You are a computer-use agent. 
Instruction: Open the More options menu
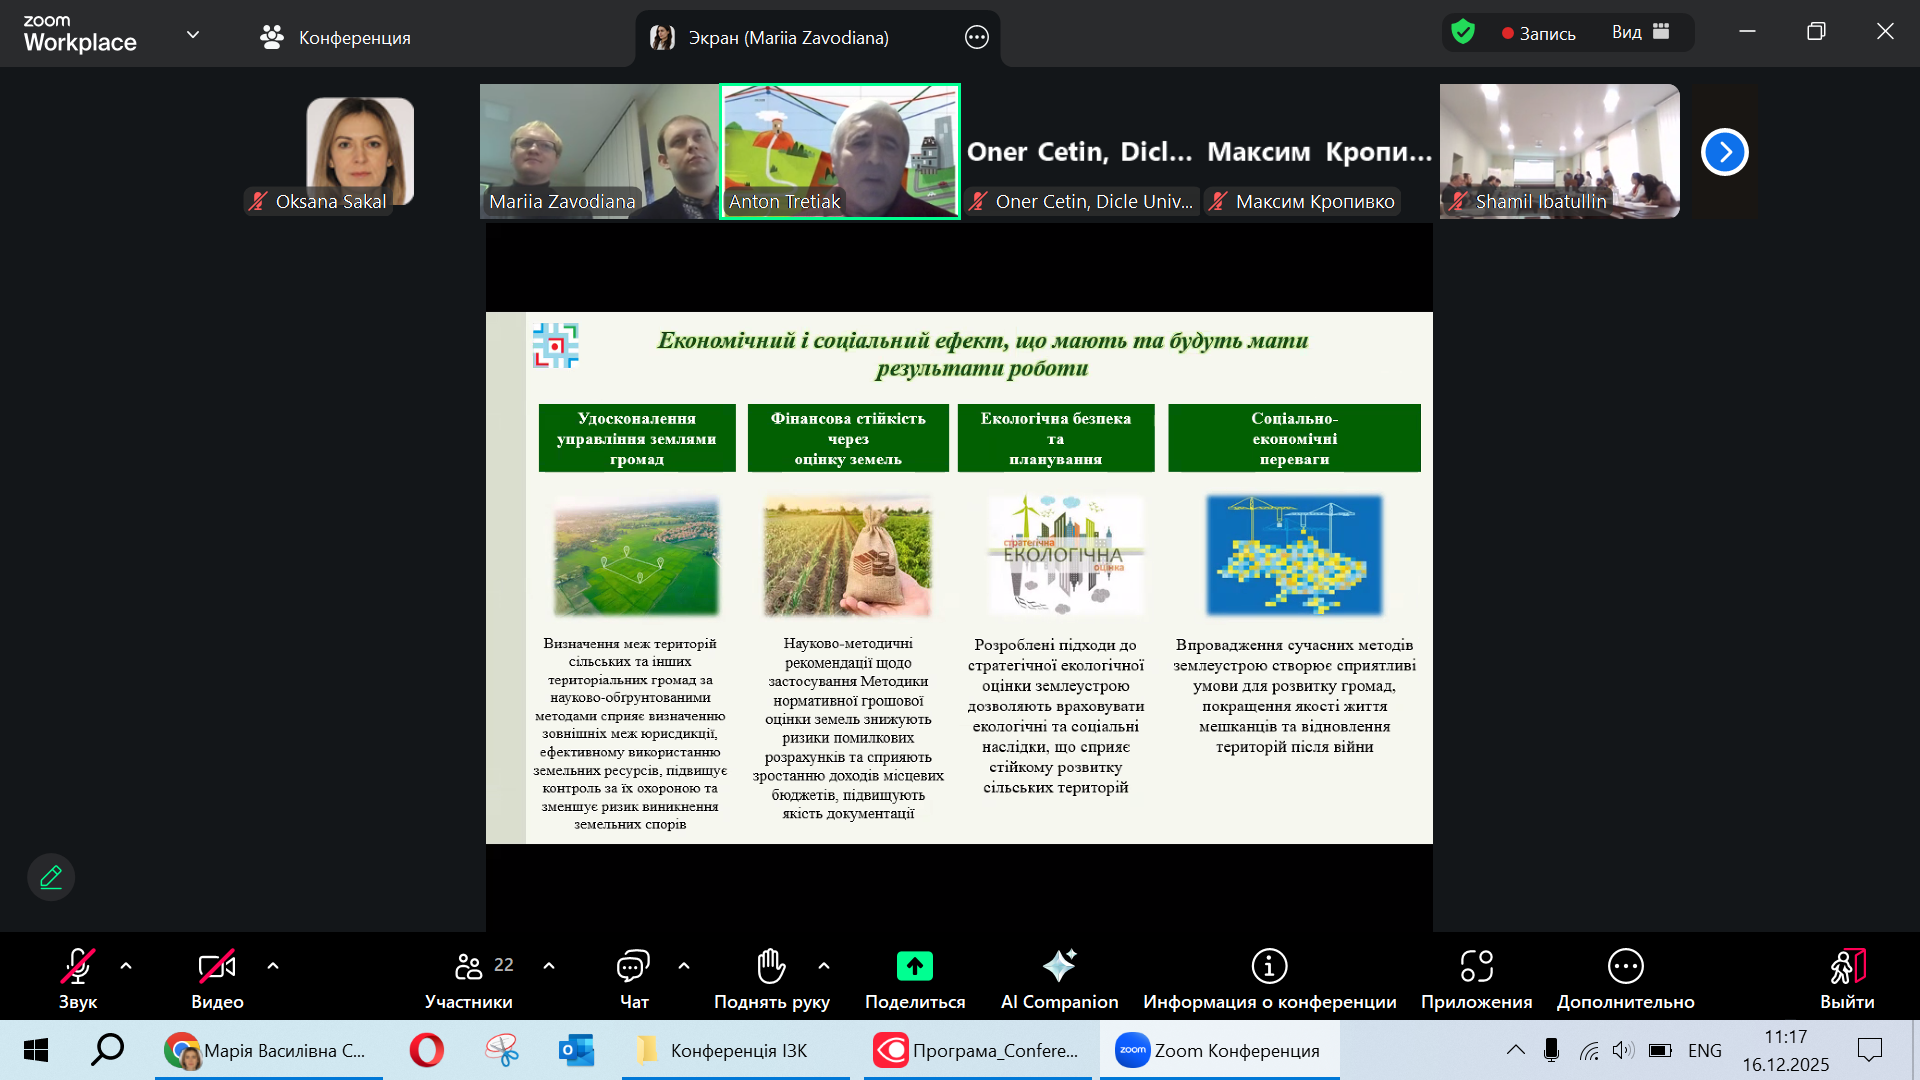1625,978
